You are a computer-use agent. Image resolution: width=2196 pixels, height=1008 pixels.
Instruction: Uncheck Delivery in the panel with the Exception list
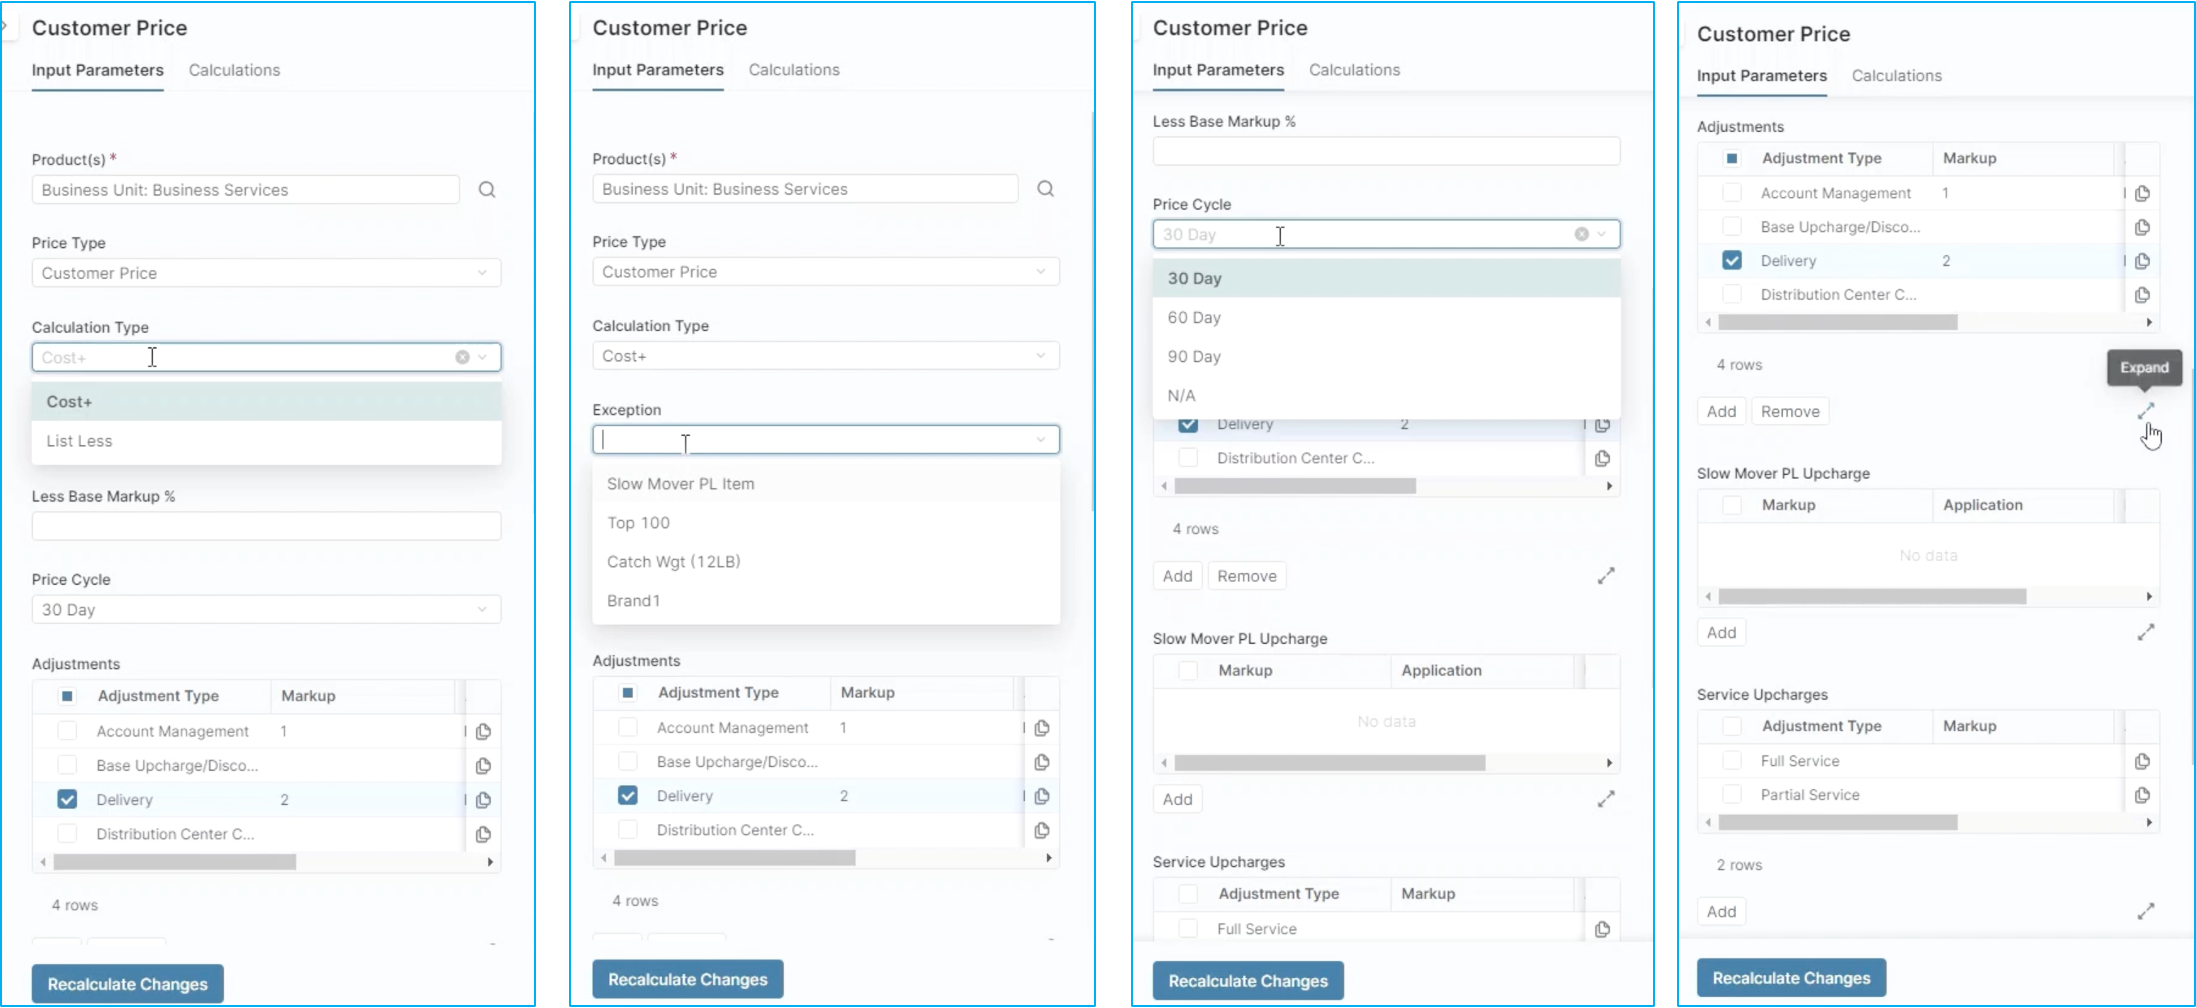point(627,796)
